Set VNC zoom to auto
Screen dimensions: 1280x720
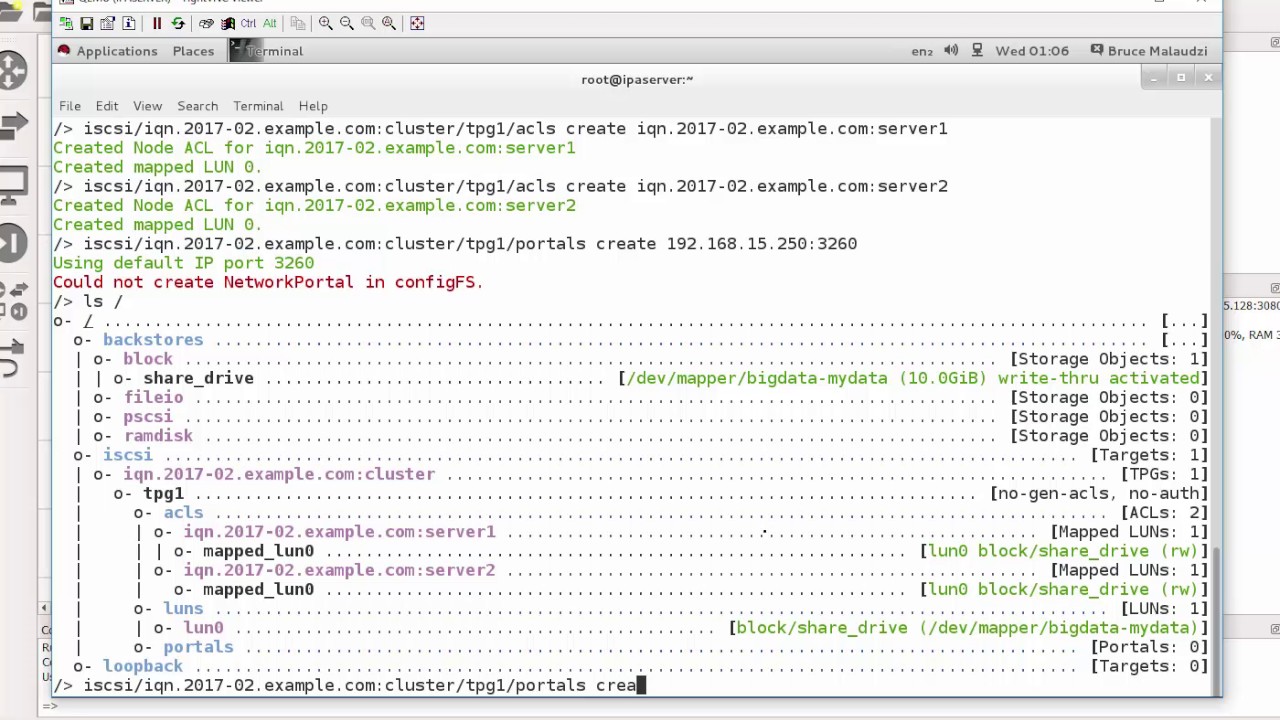tap(389, 23)
